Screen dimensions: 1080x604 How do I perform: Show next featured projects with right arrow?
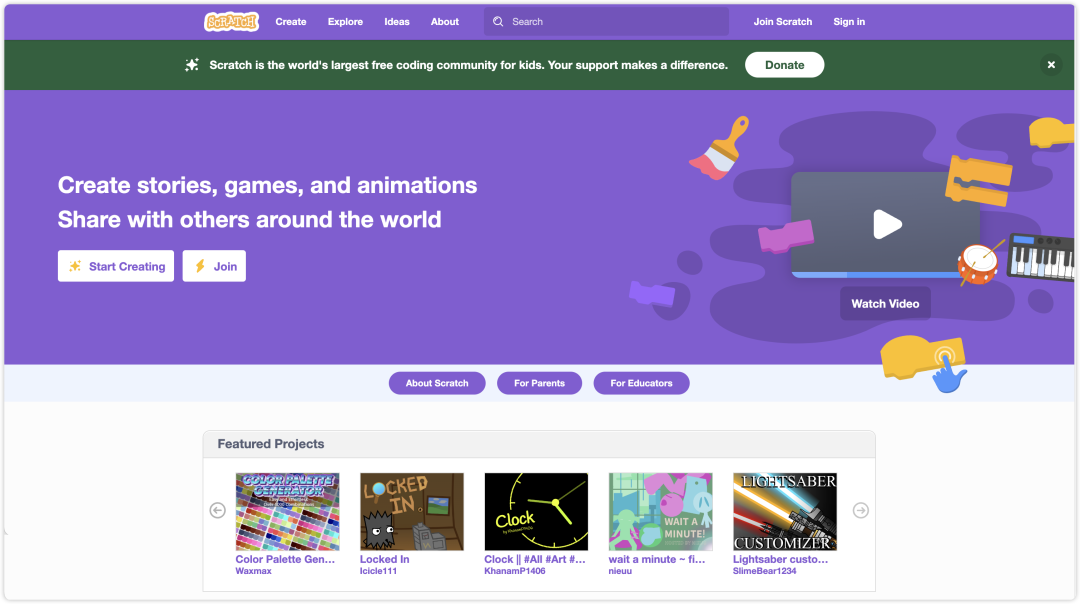point(860,510)
